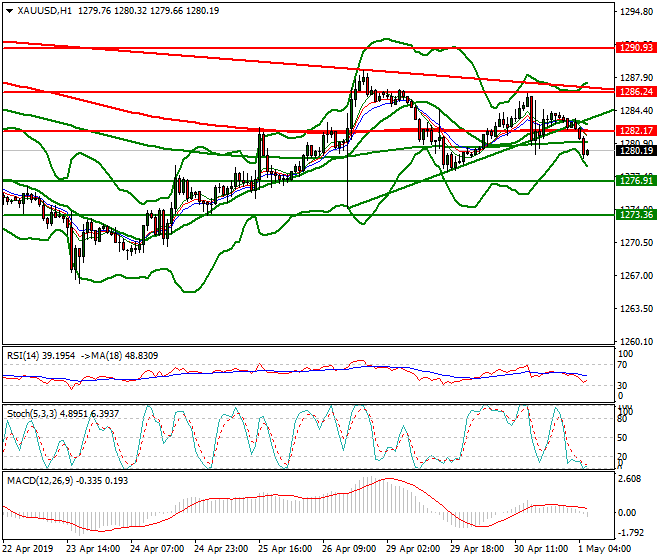Click the 1263.50 price scale value
660x560 pixels.
pos(636,309)
